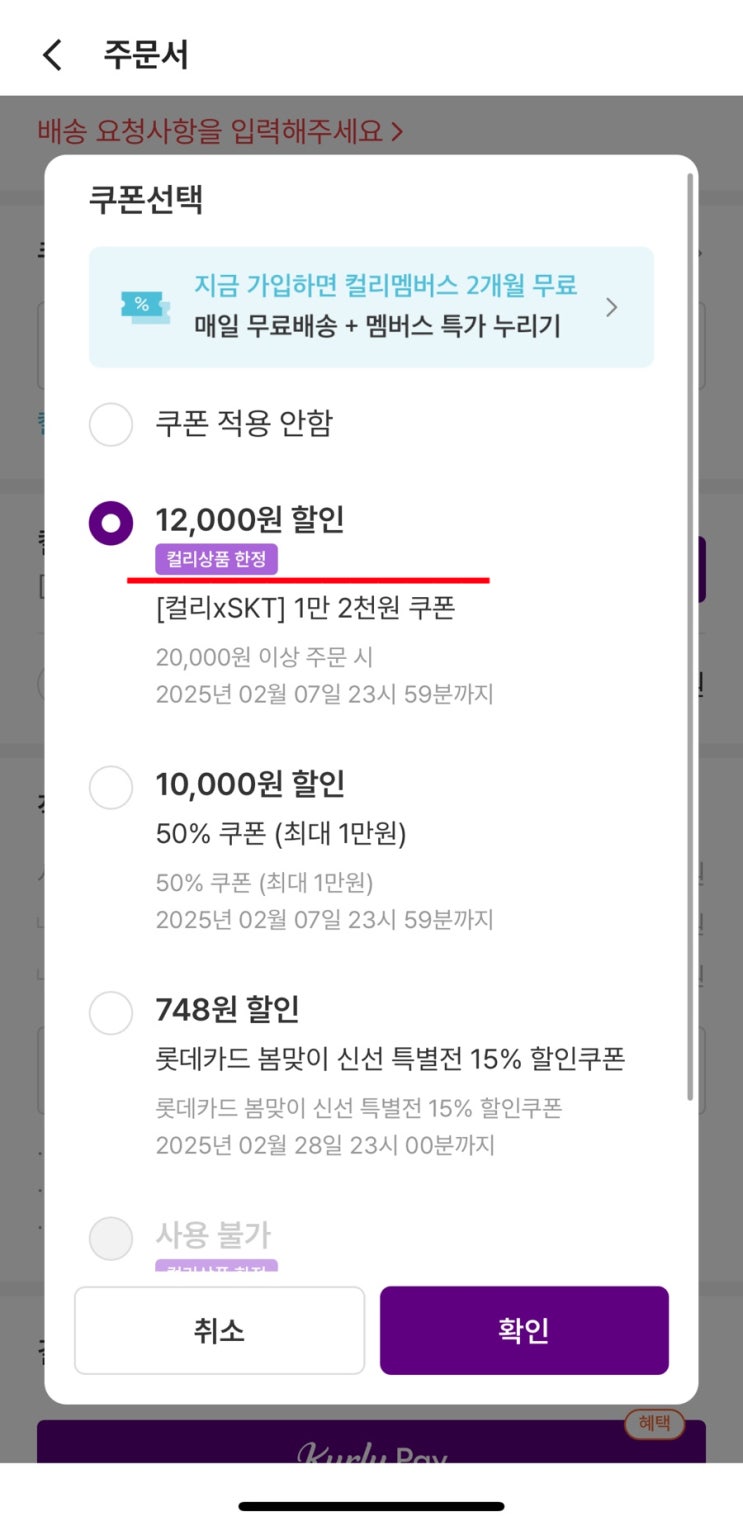Tap the Kurly Pay payment button
The width and height of the screenshot is (743, 1526).
click(371, 1448)
